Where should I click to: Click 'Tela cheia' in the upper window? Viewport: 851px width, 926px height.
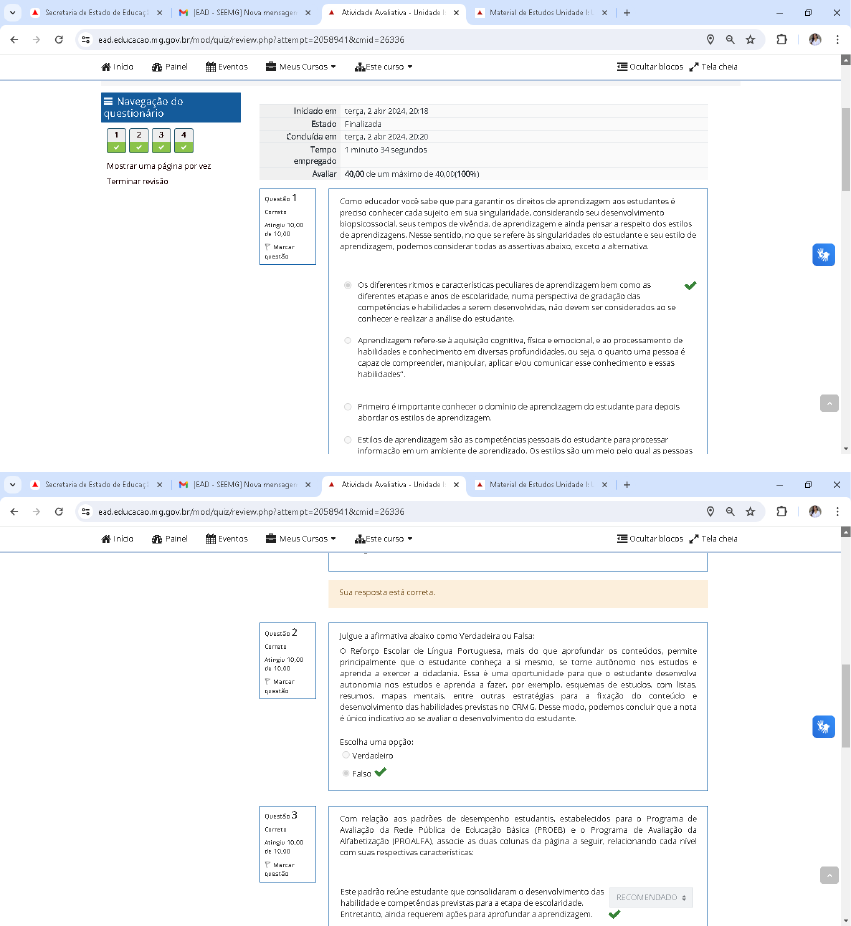[x=713, y=67]
